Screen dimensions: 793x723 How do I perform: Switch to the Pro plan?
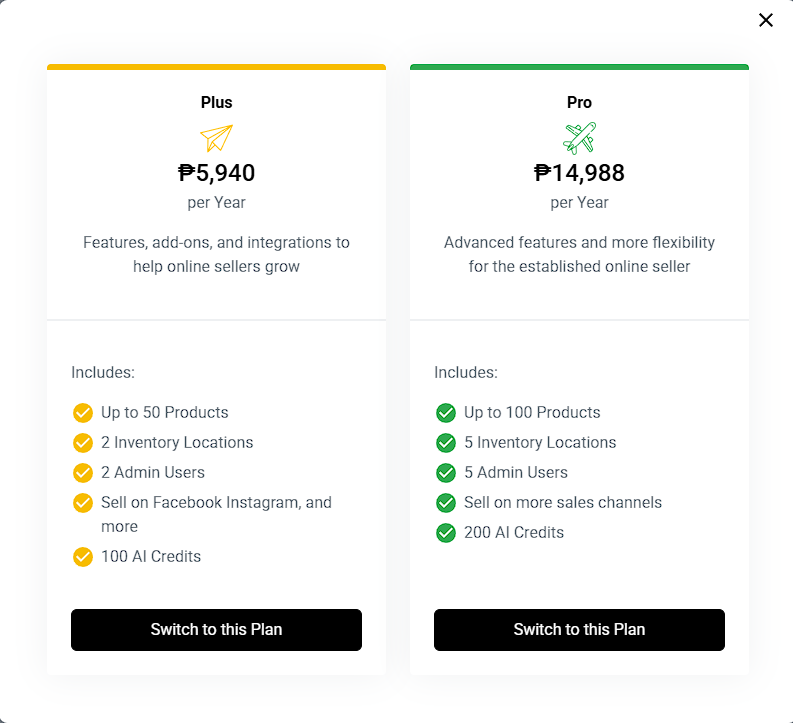point(579,630)
